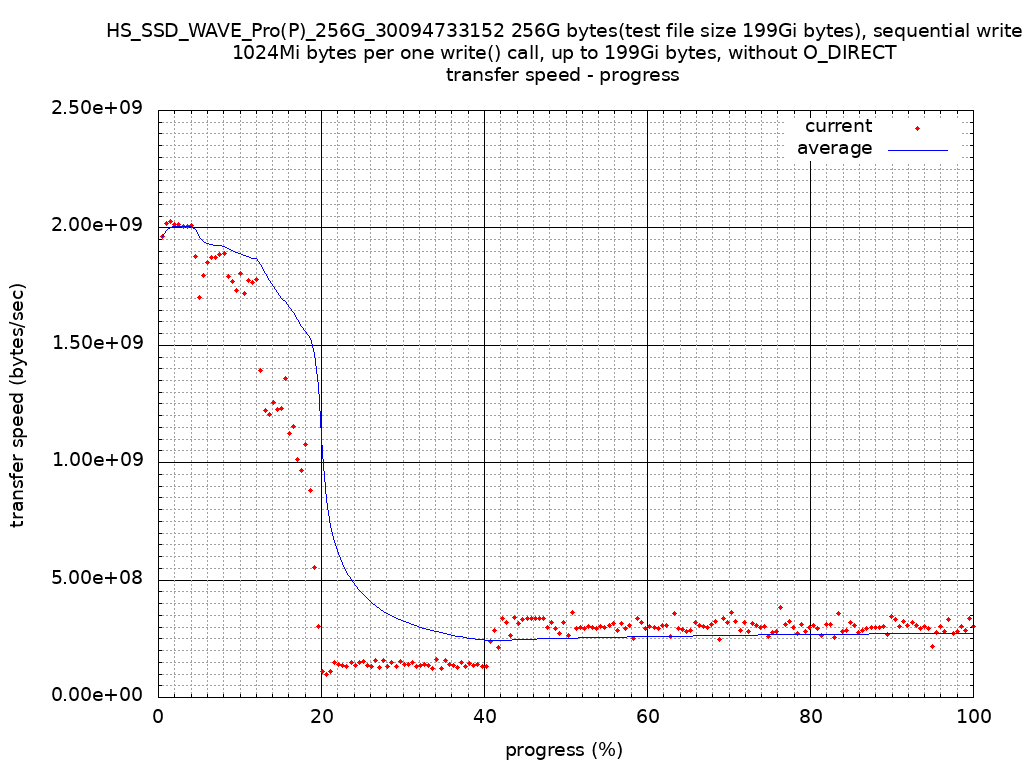The width and height of the screenshot is (1024, 768).
Task: Select the 2.00e+09 y-axis tick label
Action: point(98,225)
